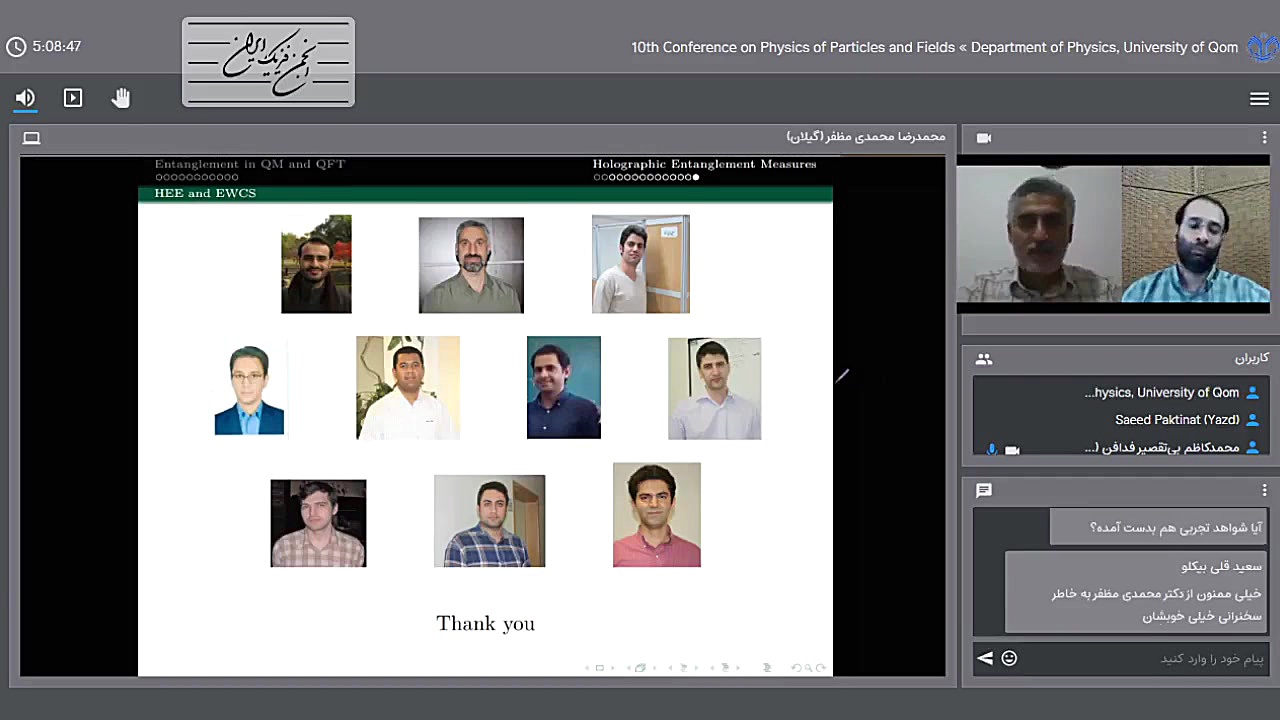Open the hamburger main menu
The image size is (1280, 720).
pos(1259,98)
